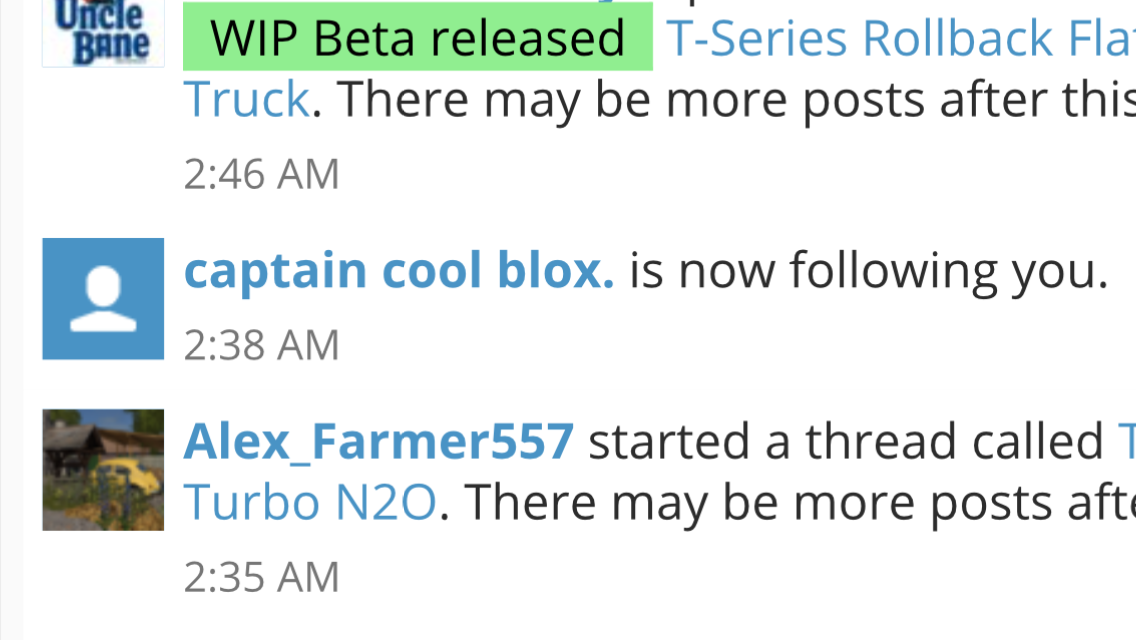The image size is (1136, 640).
Task: Click the yellow vehicle in Alex_Farmer557's avatar
Action: (138, 483)
